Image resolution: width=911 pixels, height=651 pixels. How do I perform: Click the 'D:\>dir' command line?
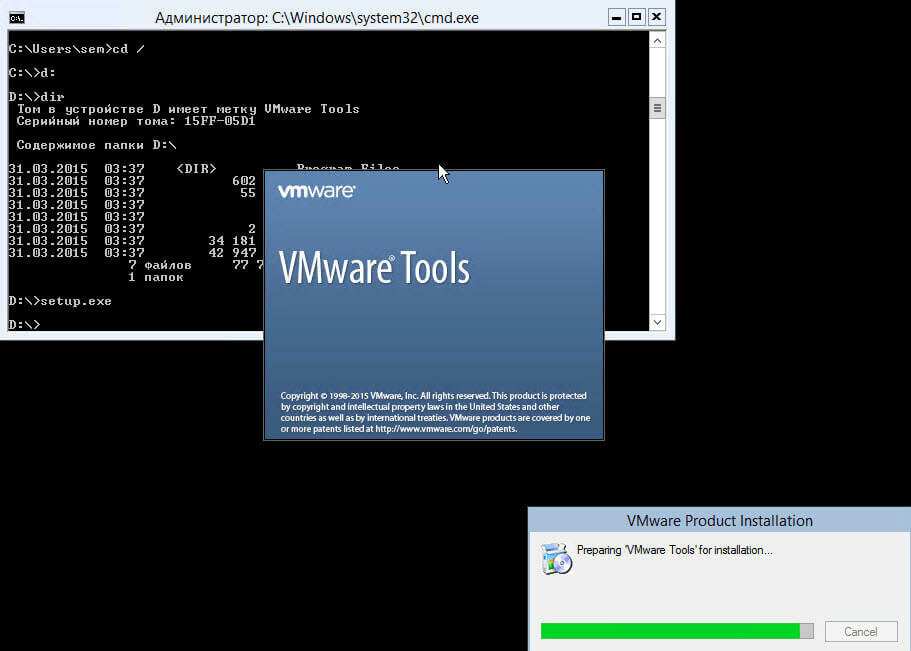coord(36,96)
